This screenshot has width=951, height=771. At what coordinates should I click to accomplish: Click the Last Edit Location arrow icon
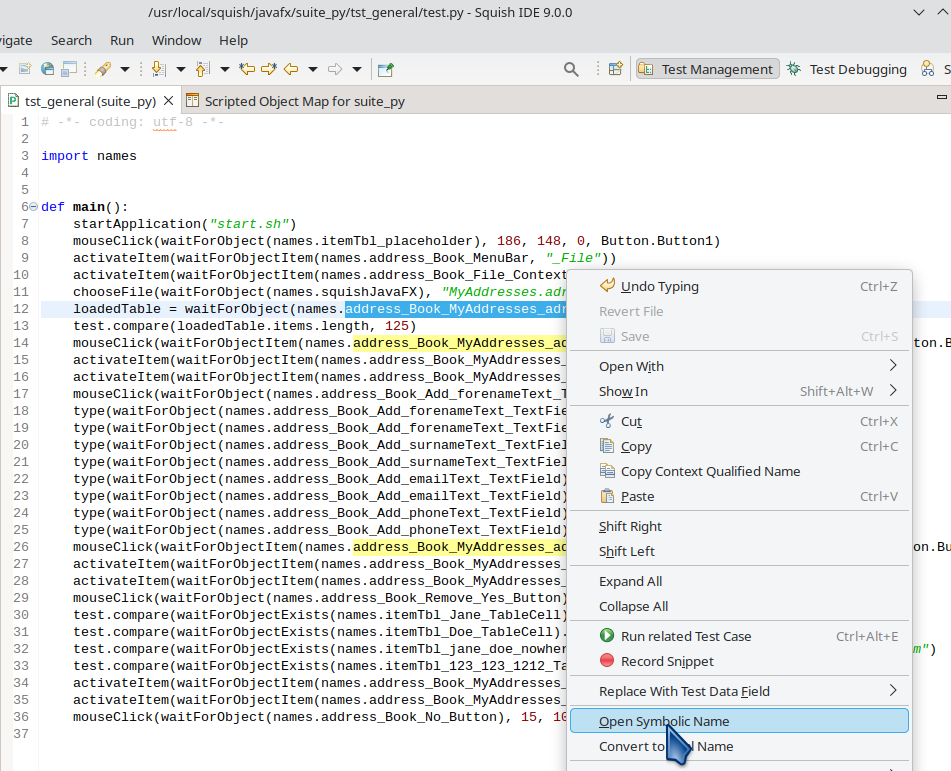pyautogui.click(x=247, y=69)
